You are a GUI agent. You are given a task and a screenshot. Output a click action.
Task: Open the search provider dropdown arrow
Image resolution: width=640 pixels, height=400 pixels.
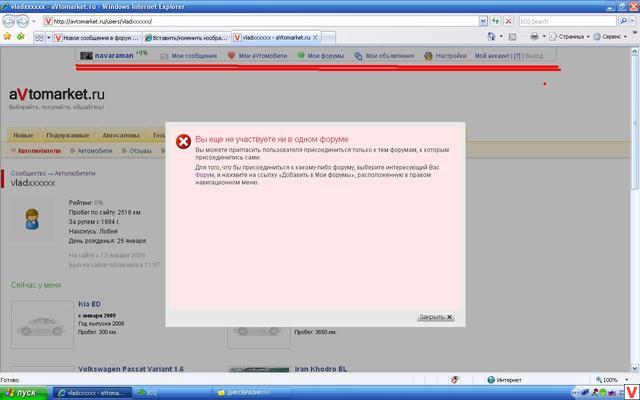[633, 21]
